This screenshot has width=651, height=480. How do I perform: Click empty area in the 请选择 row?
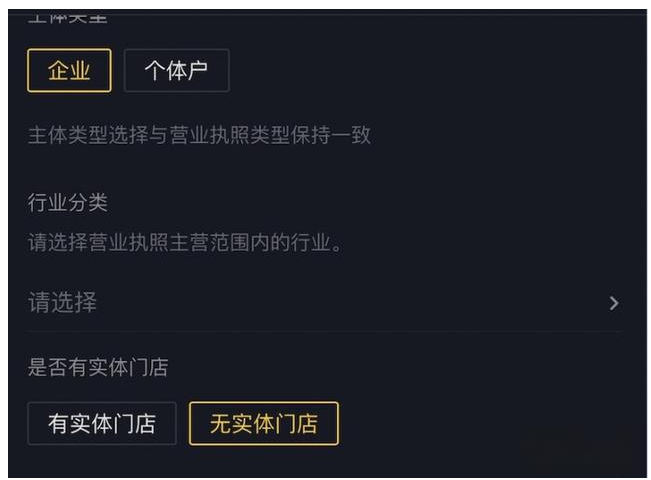coord(350,303)
